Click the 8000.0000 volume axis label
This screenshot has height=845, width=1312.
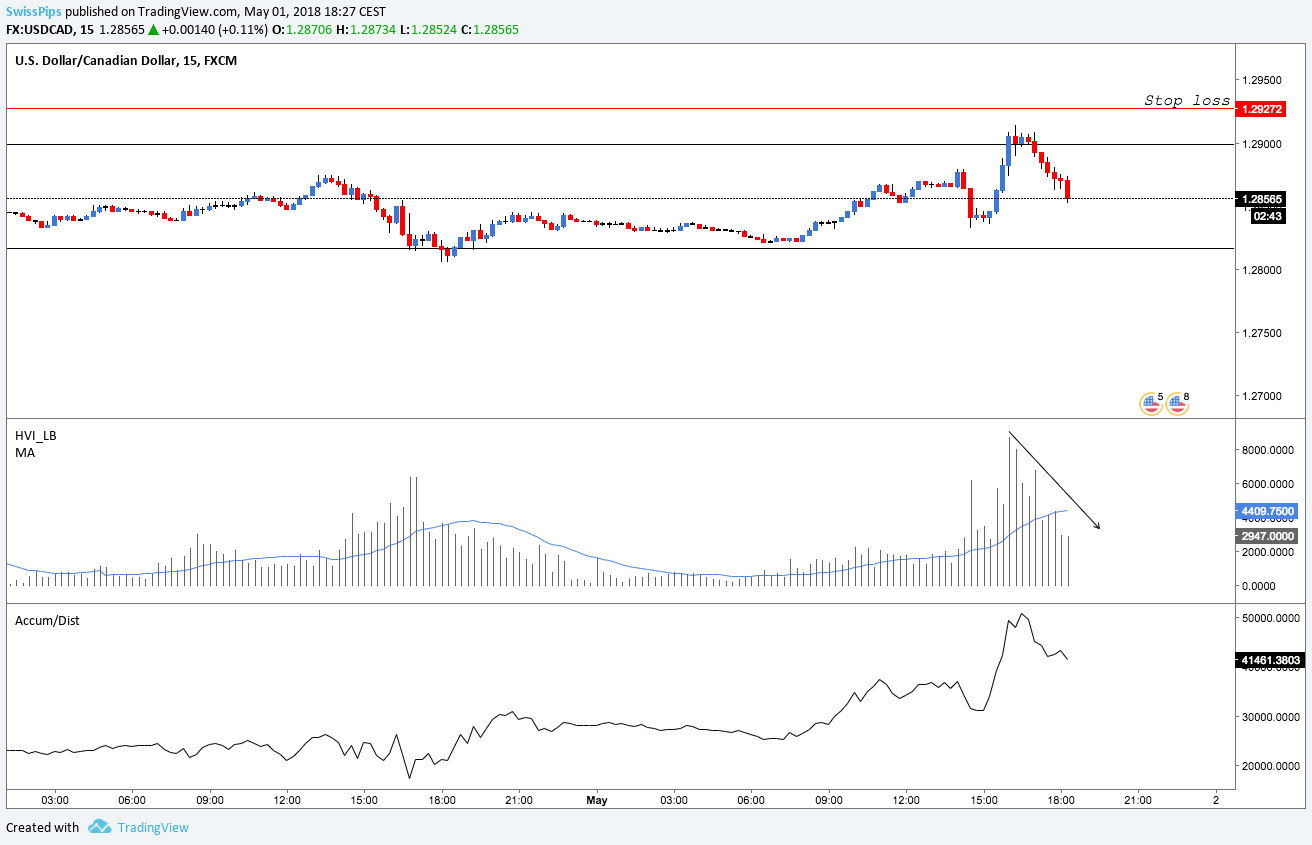[x=1266, y=450]
